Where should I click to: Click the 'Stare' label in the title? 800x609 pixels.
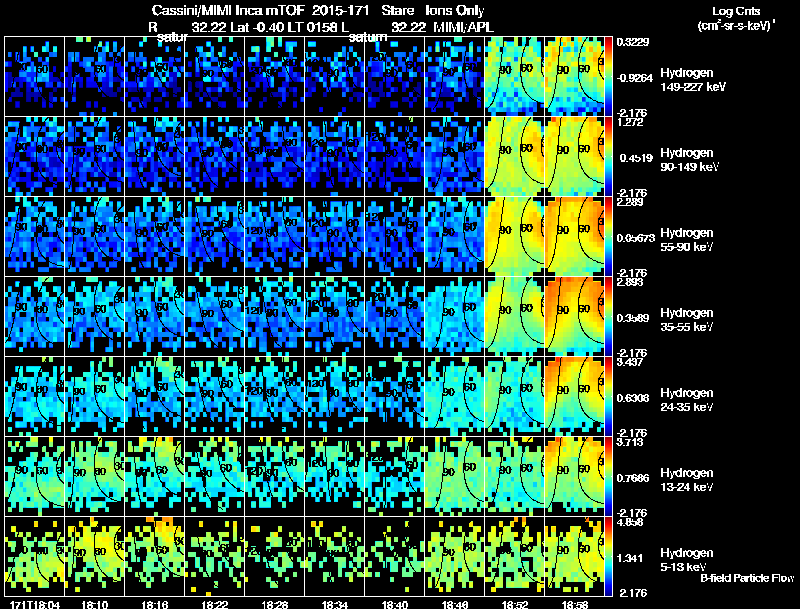(x=397, y=11)
